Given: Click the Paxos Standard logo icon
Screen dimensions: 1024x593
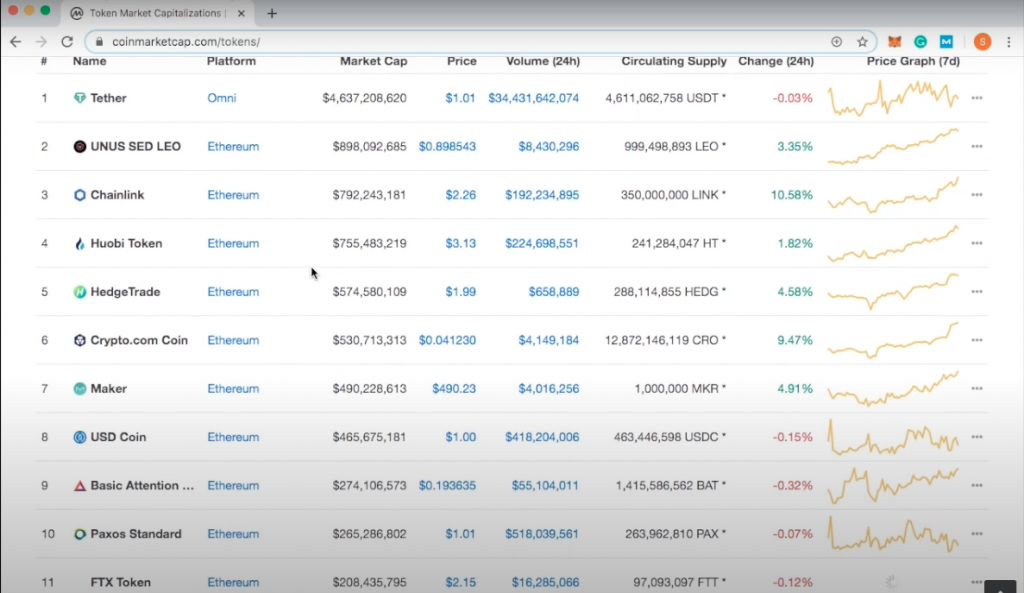Looking at the screenshot, I should 80,534.
